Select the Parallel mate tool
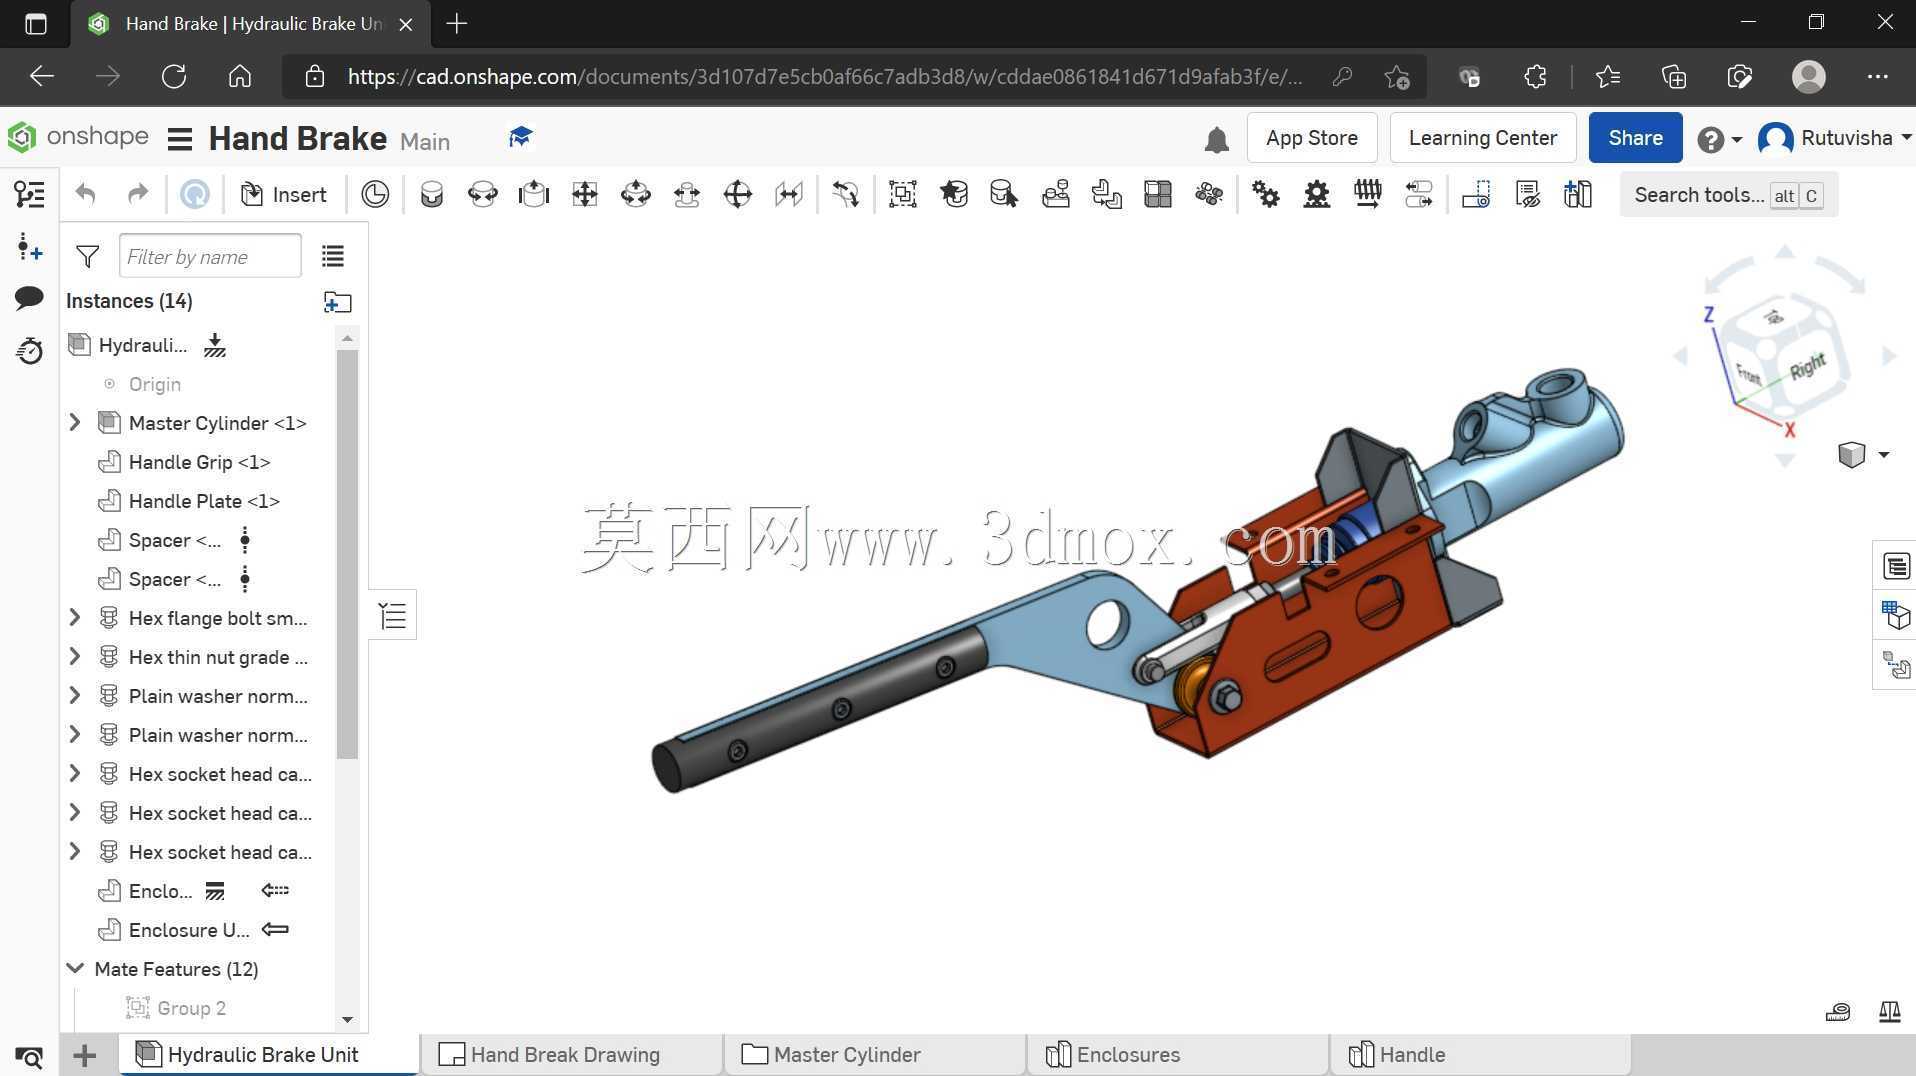The image size is (1916, 1076). pyautogui.click(x=789, y=194)
